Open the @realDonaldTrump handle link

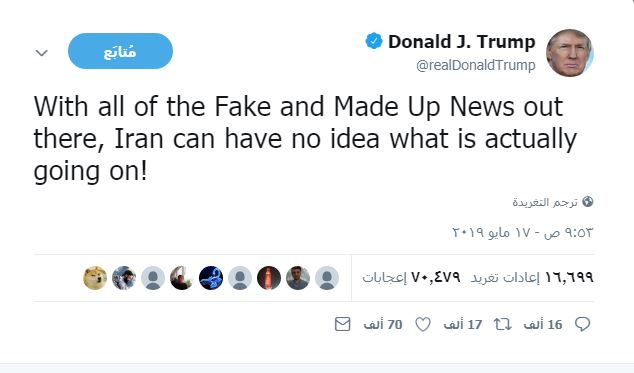click(x=476, y=65)
